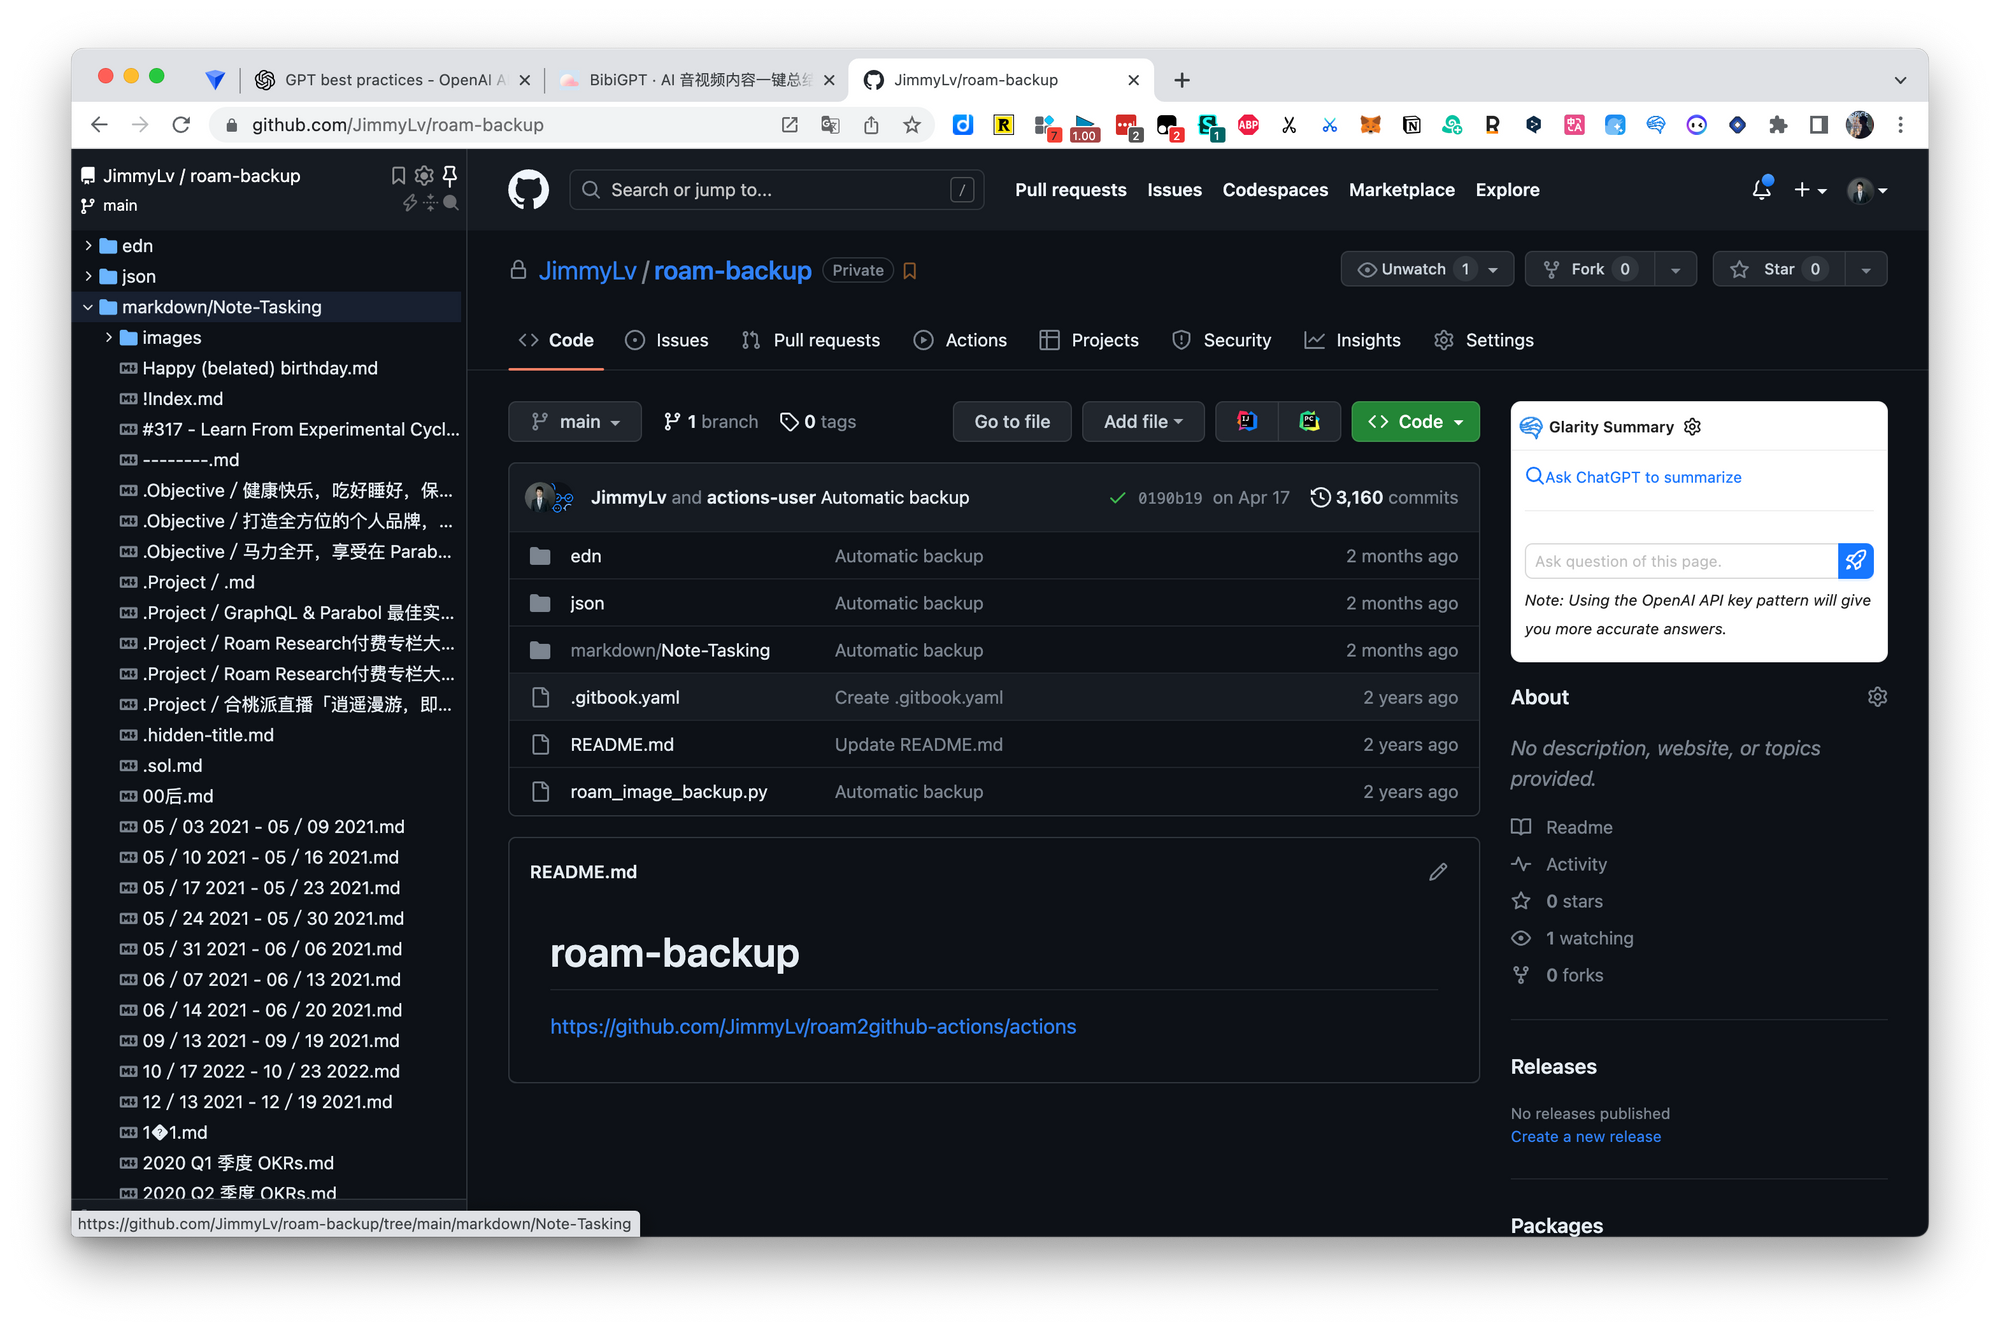Open the Security tab
Viewport: 2000px width, 1331px height.
[x=1221, y=340]
